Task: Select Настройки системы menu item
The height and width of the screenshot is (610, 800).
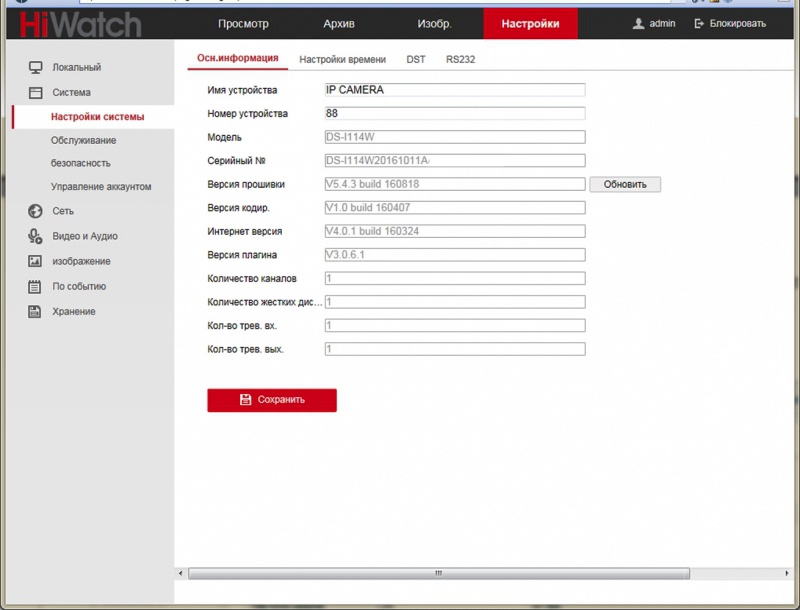Action: pos(97,117)
